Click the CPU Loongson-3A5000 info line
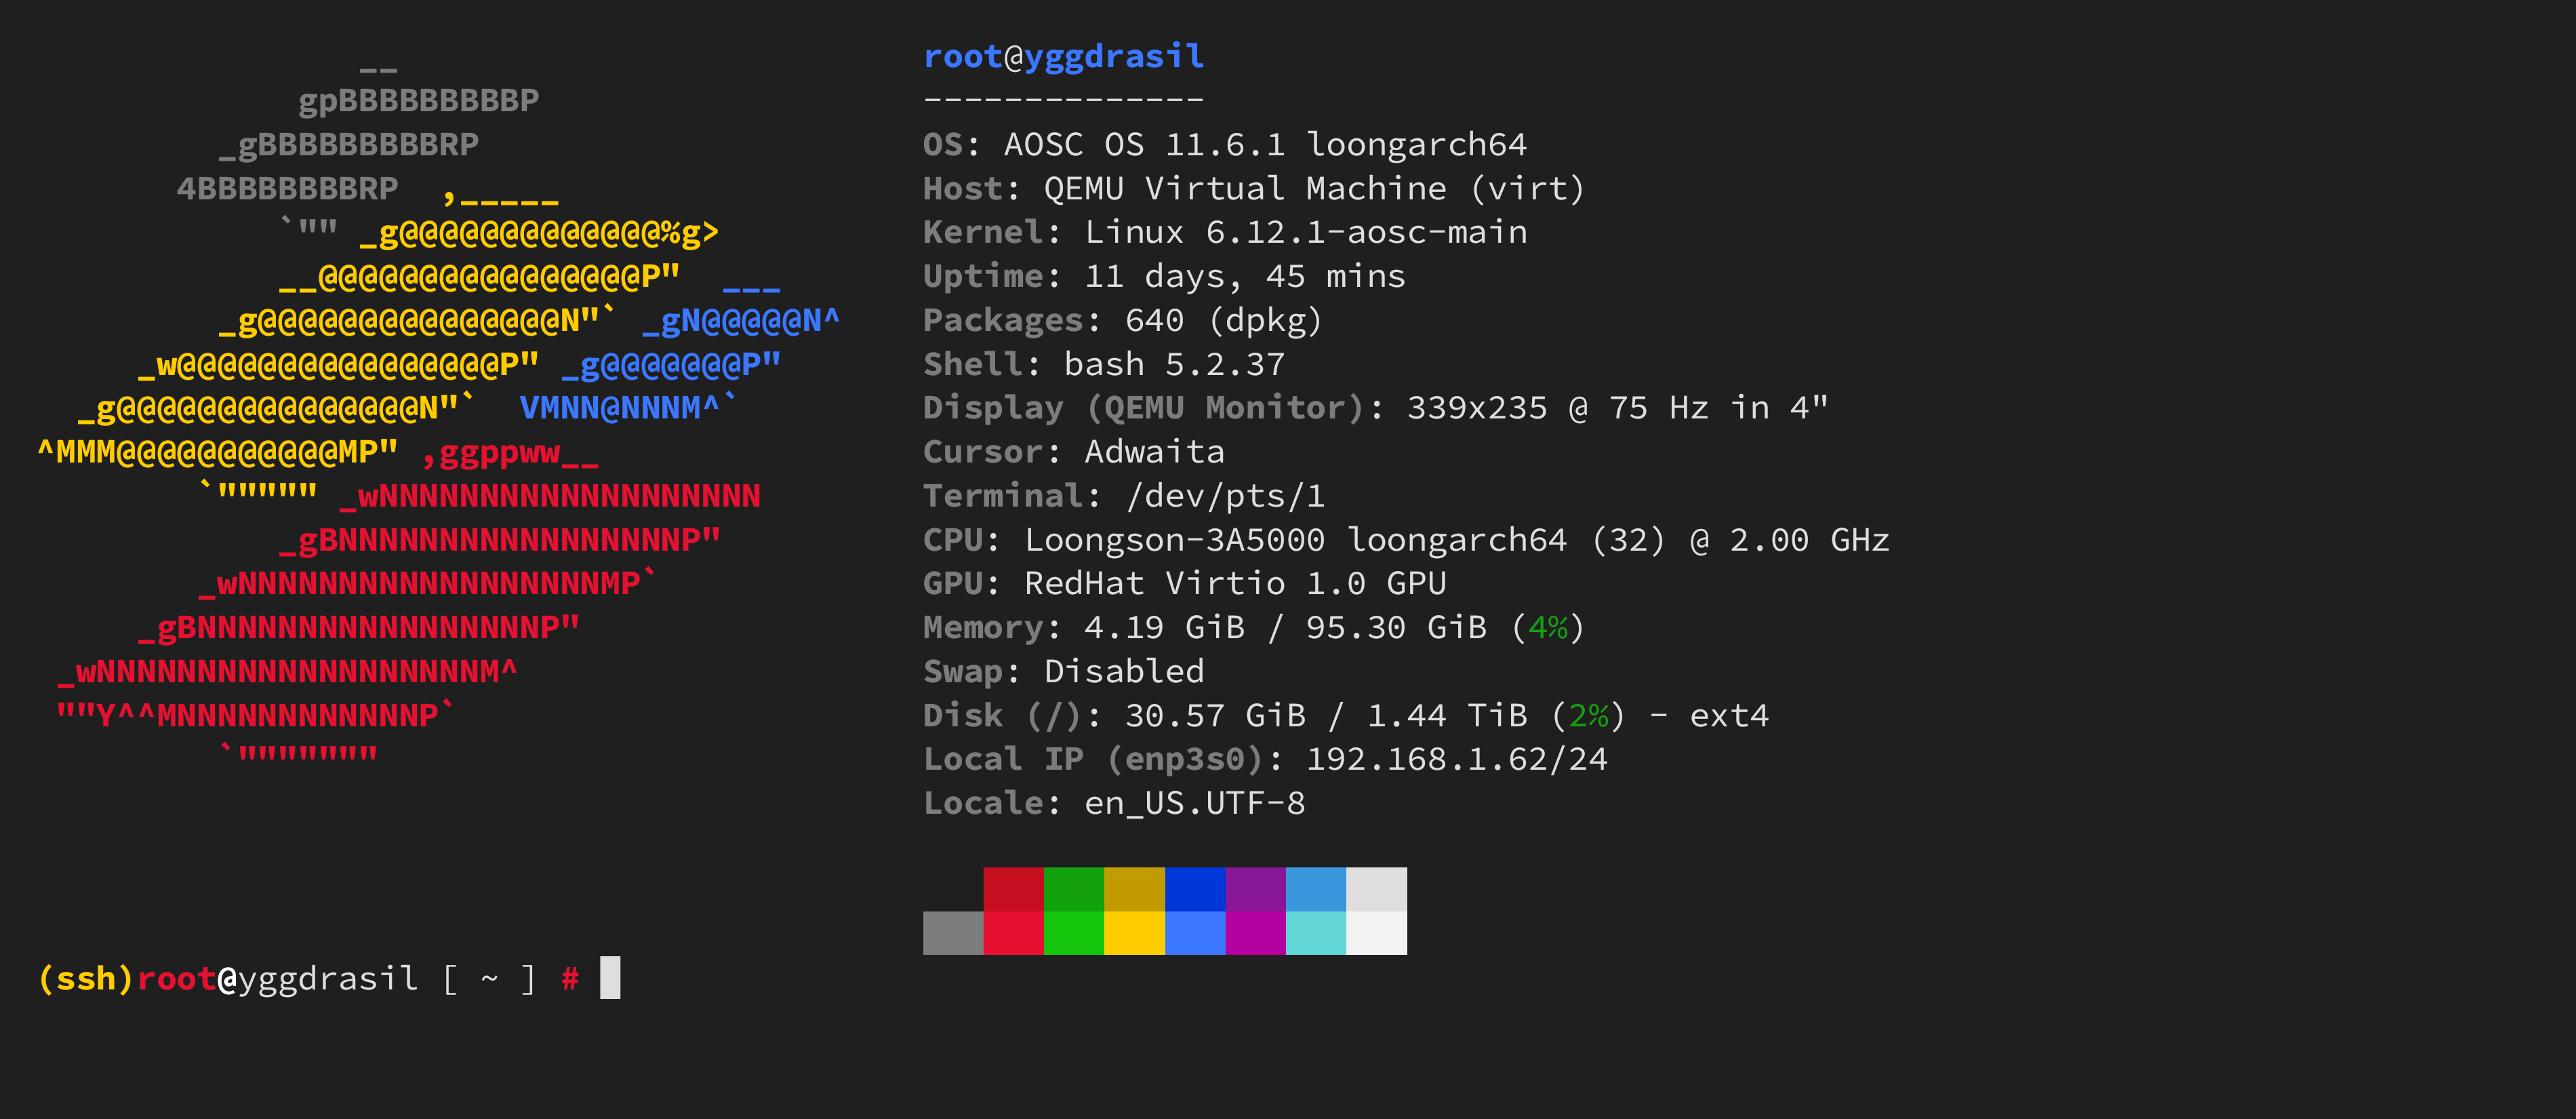The width and height of the screenshot is (2576, 1119). (1405, 540)
